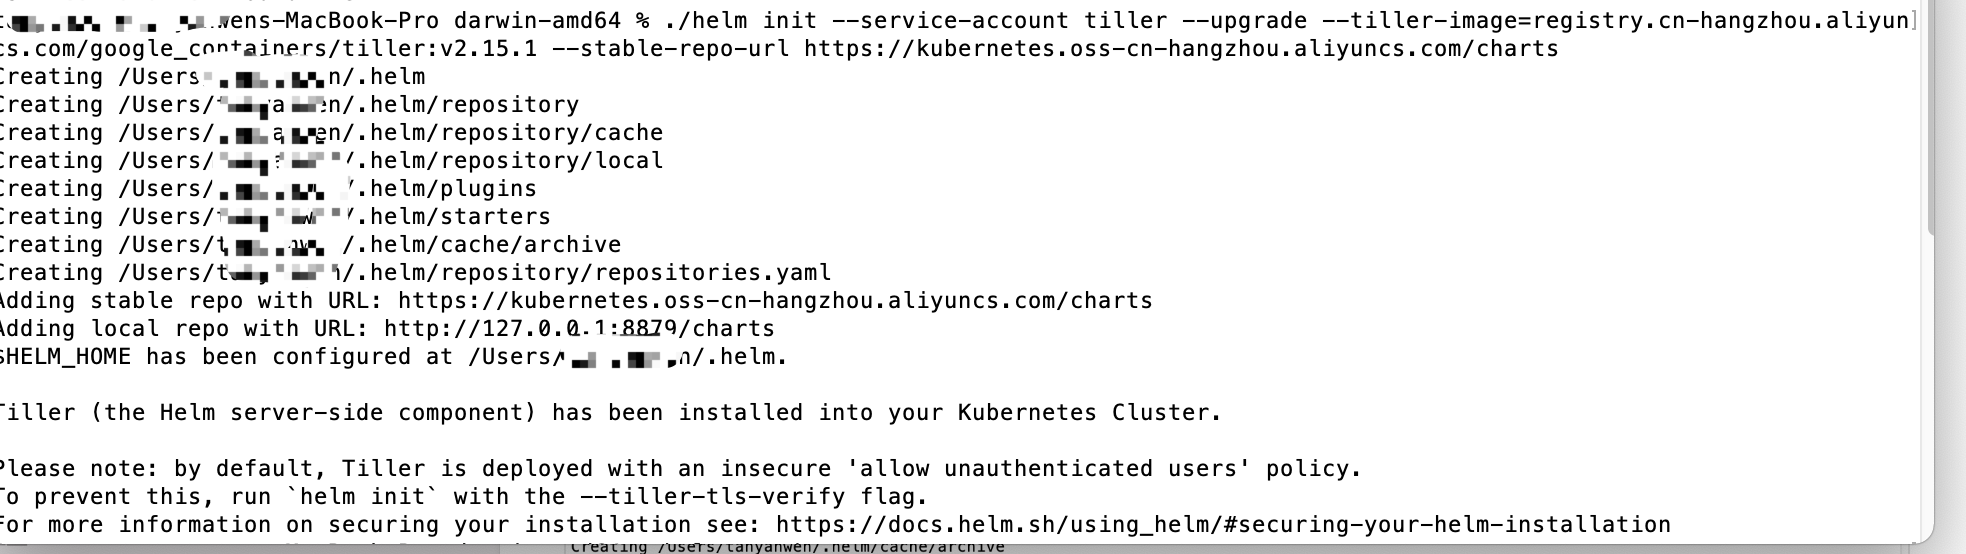1966x554 pixels.
Task: Click the URL after the --stable-repo-url flag
Action: pyautogui.click(x=1180, y=49)
